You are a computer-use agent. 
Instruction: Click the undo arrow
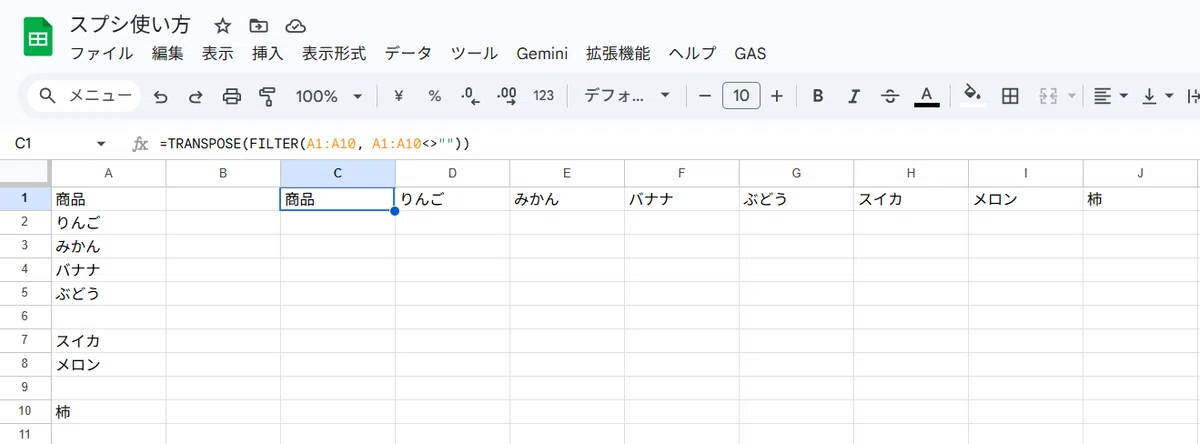[x=161, y=96]
